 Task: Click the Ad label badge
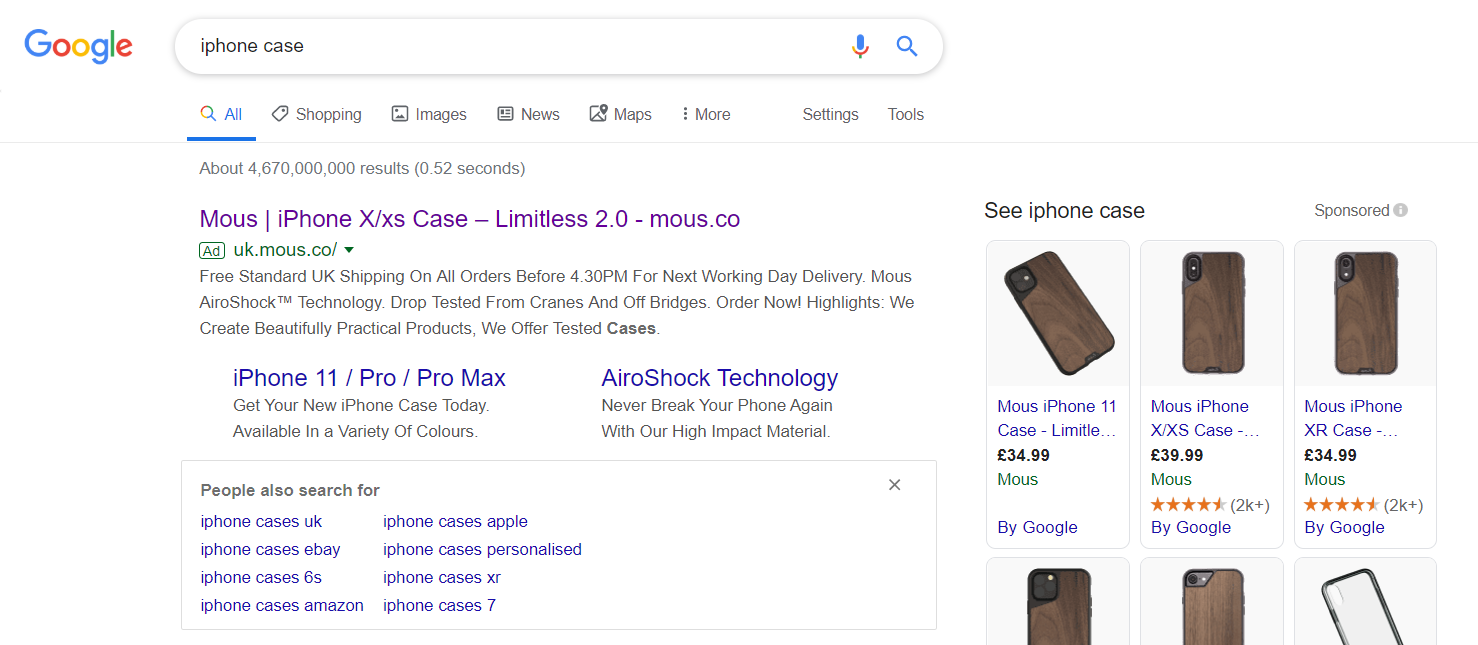[212, 250]
